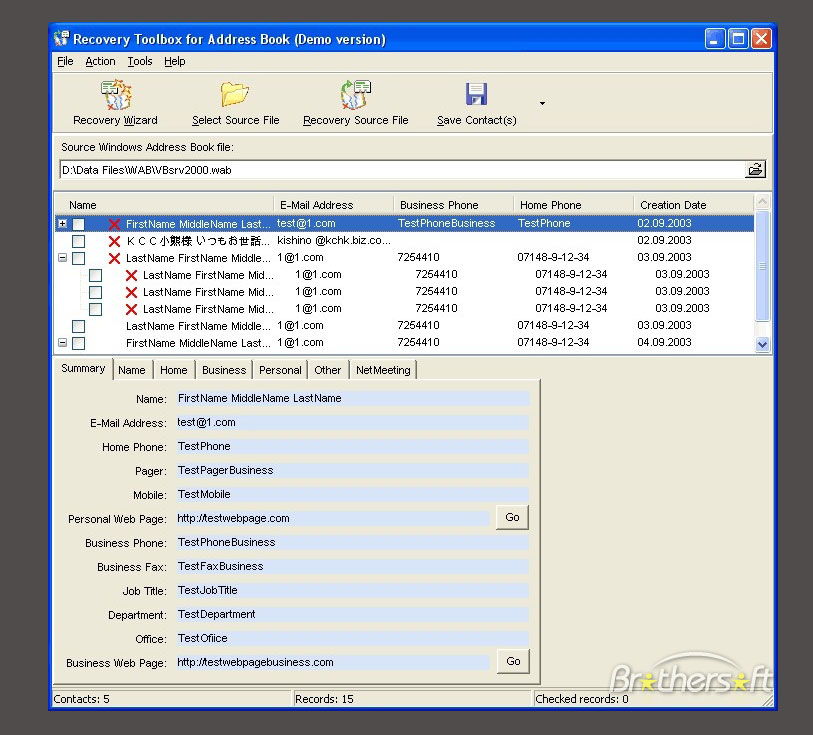The height and width of the screenshot is (735, 813).
Task: Click Go beside Personal Web Page
Action: coord(512,517)
